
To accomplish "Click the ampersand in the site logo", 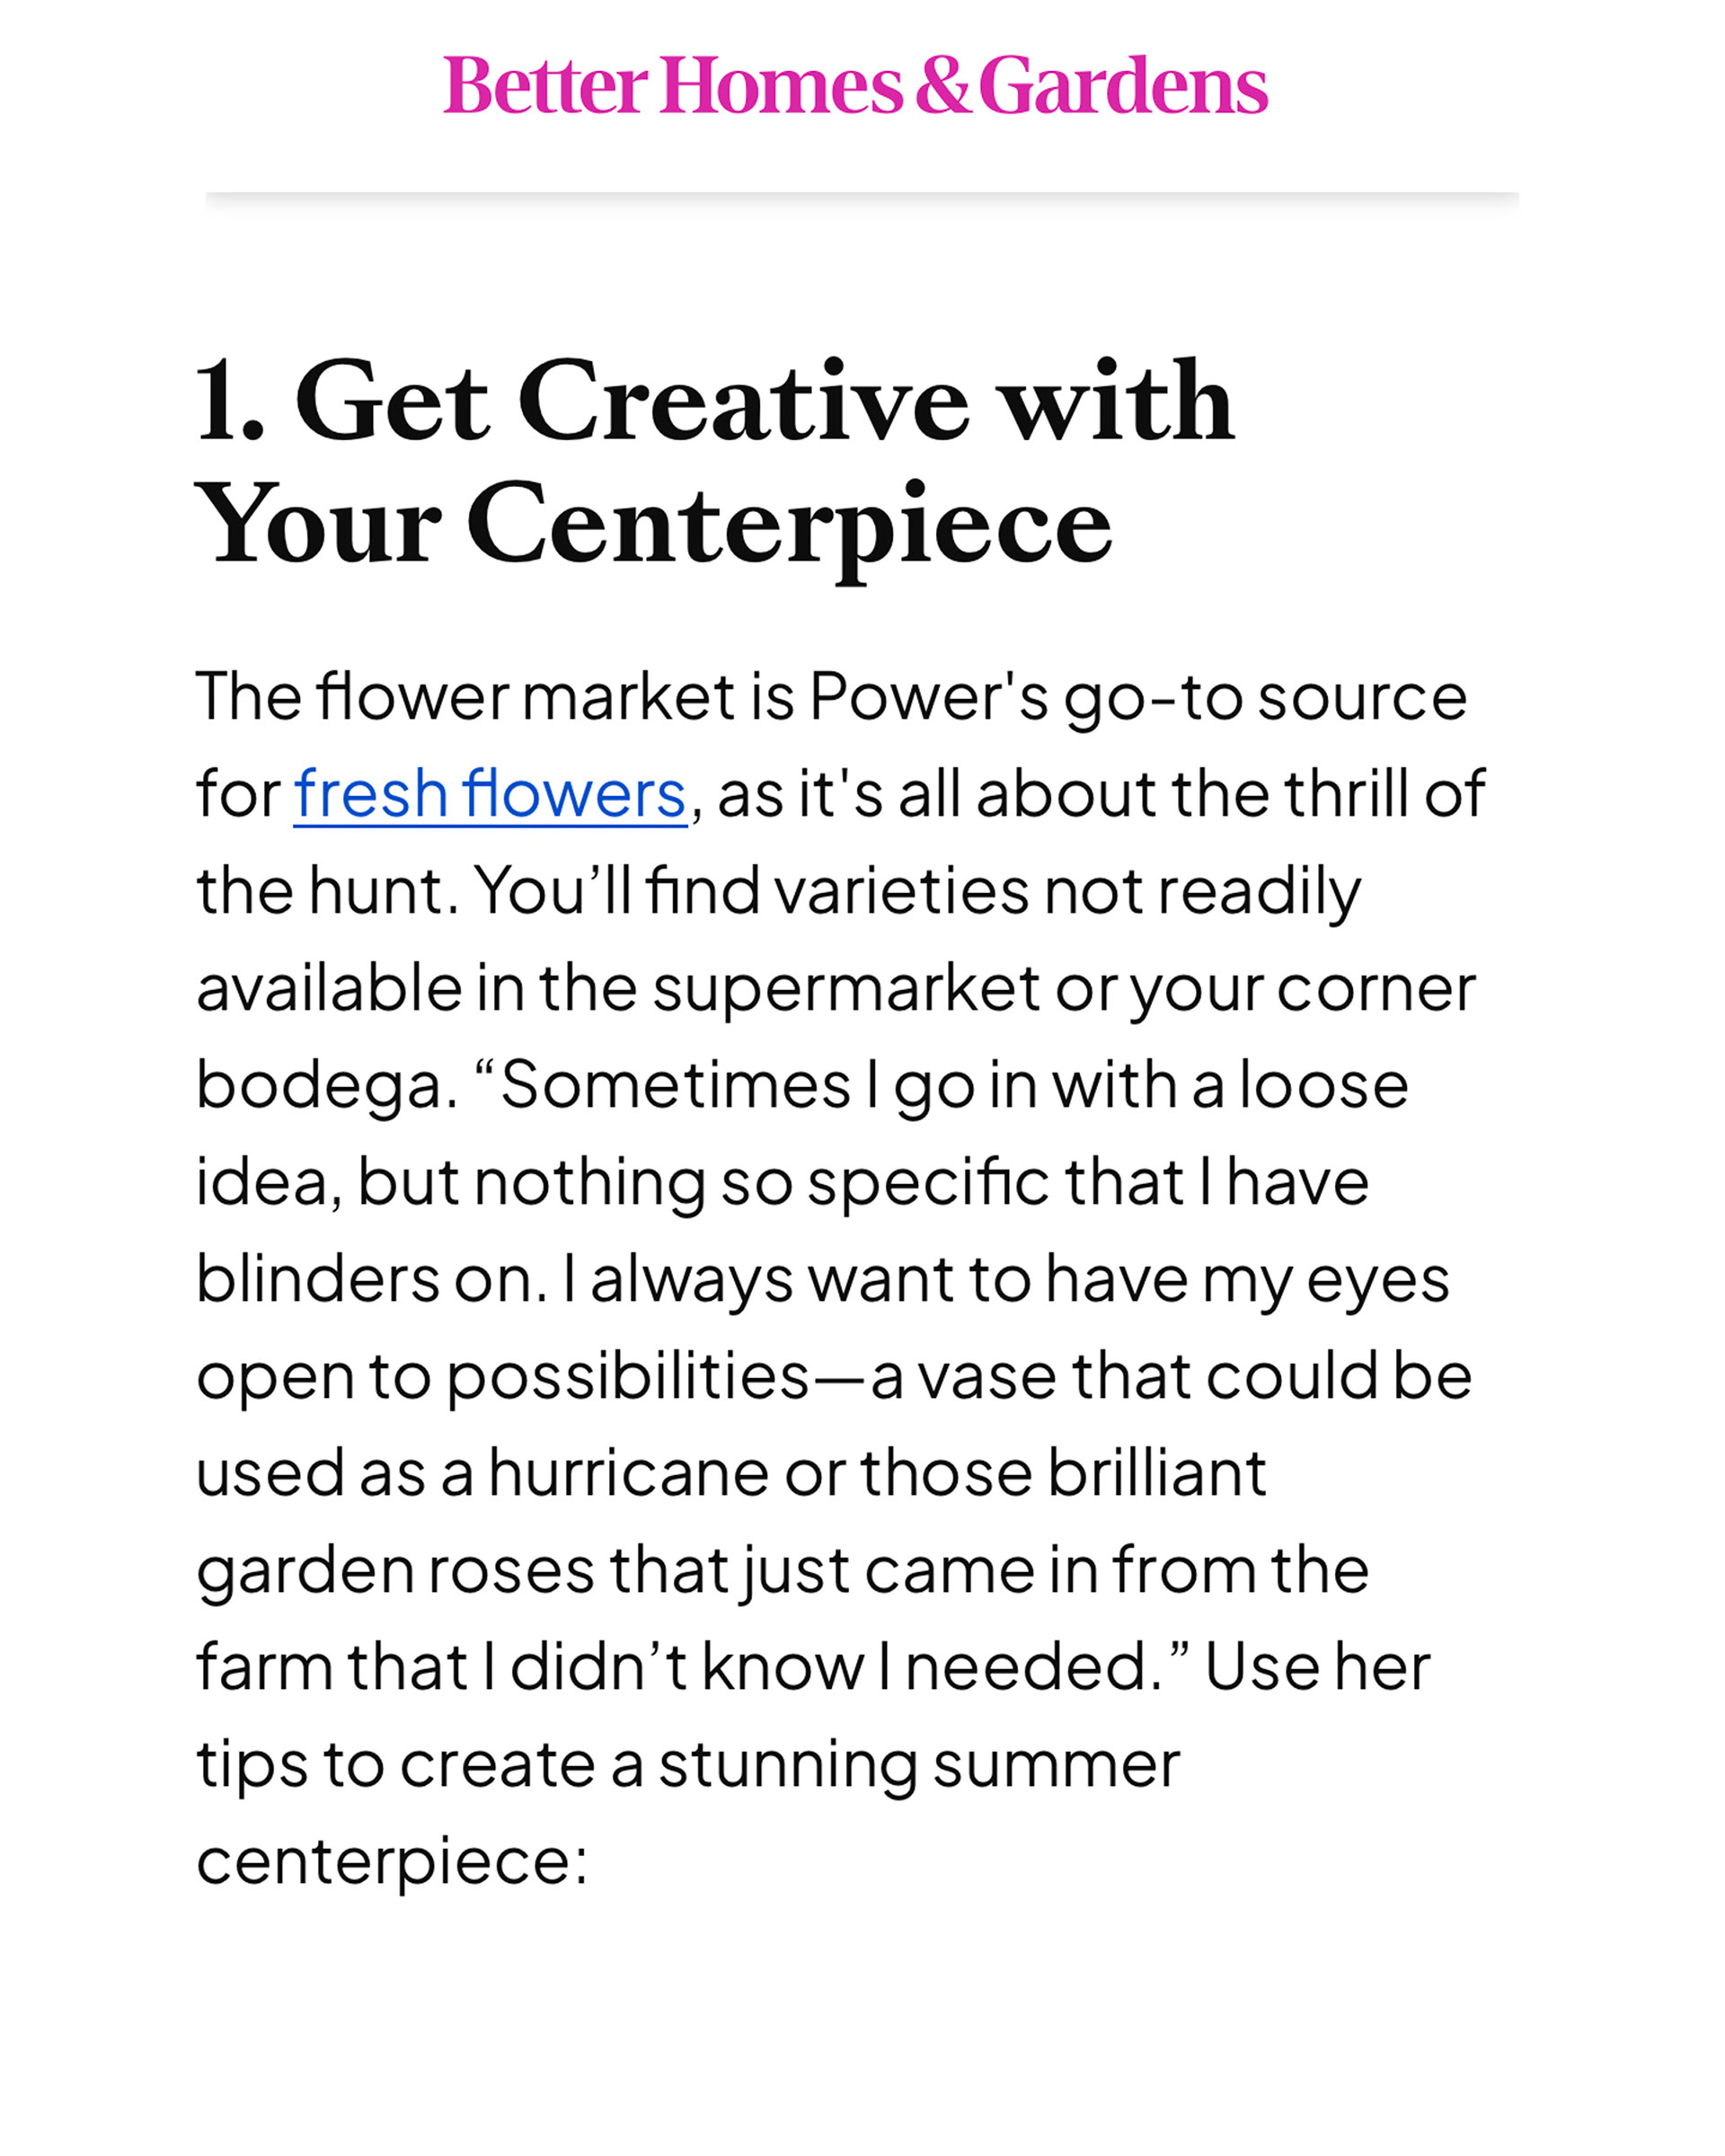I will point(942,86).
